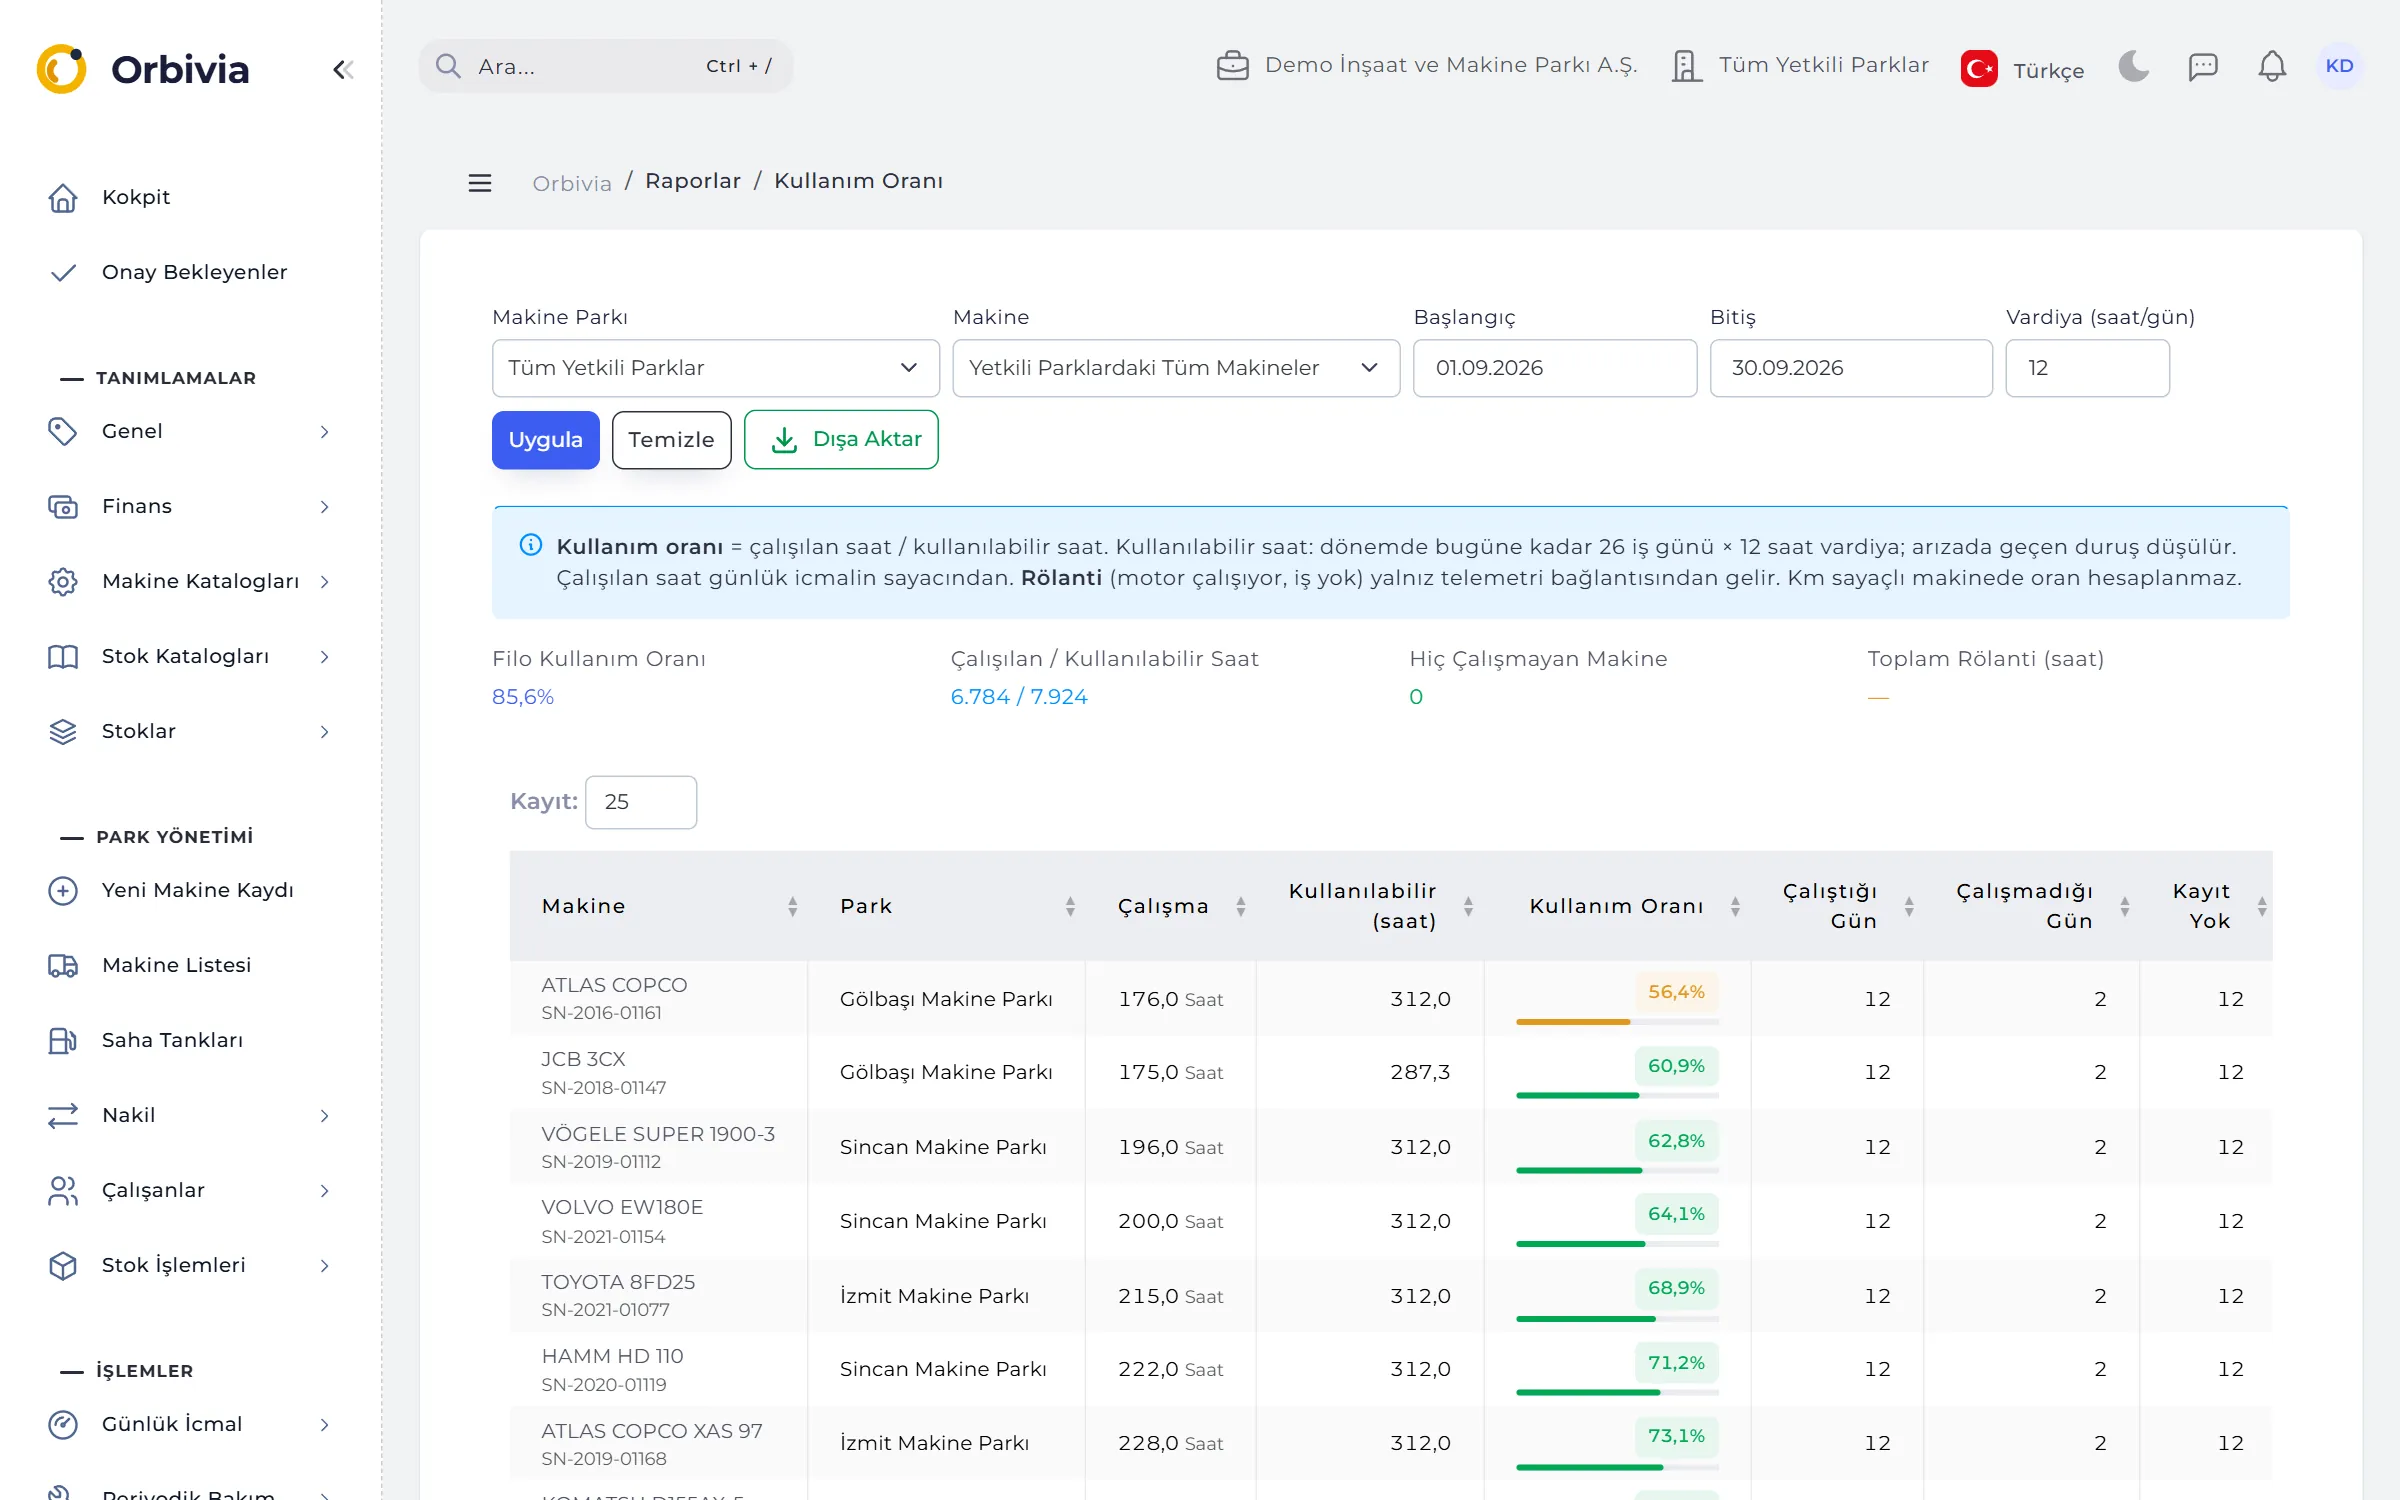The width and height of the screenshot is (2400, 1500).
Task: Click the search magnifier icon
Action: tap(448, 66)
